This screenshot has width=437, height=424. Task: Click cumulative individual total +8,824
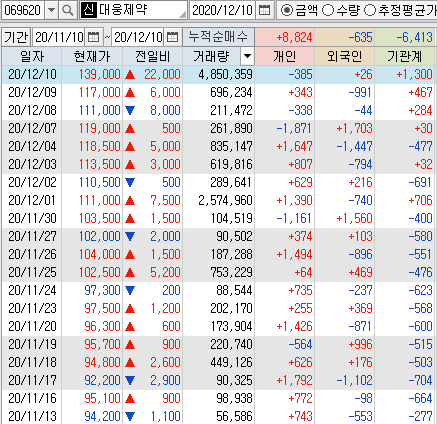click(294, 37)
